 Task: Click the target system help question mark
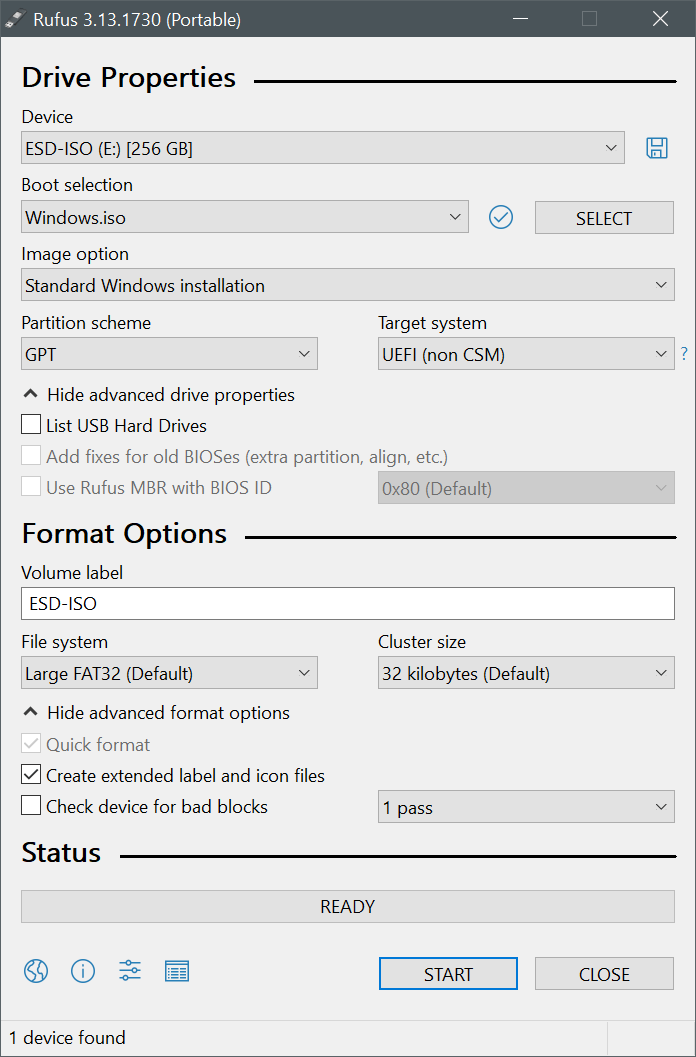pyautogui.click(x=685, y=354)
